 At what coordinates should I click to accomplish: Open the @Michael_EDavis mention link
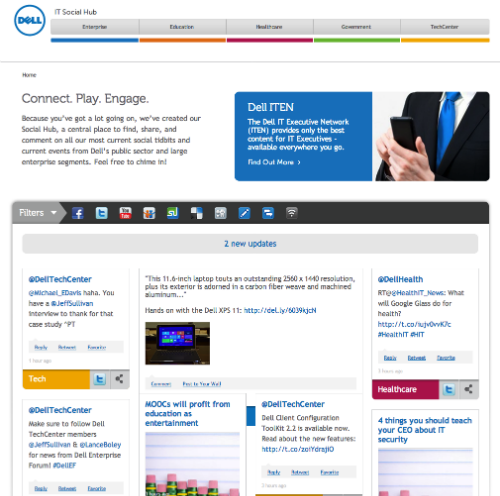[55, 293]
